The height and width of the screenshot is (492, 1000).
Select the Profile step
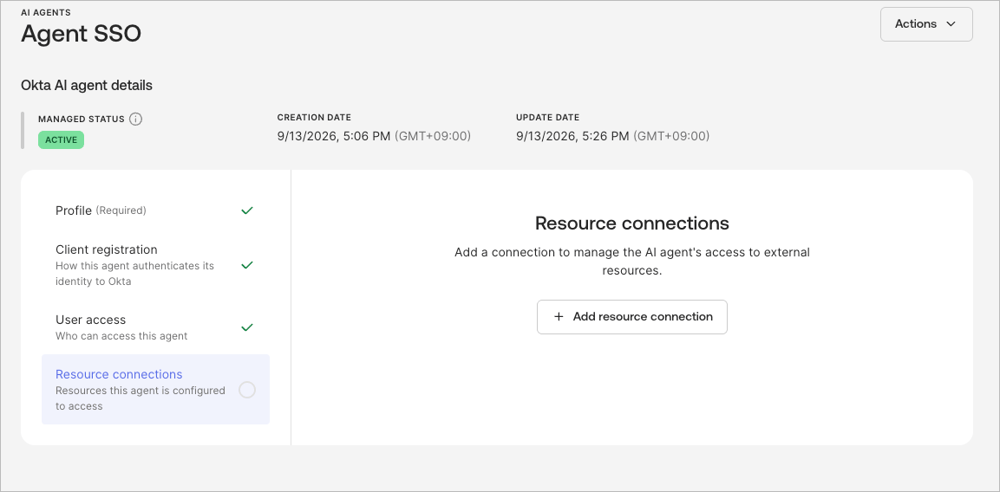[x=156, y=211]
